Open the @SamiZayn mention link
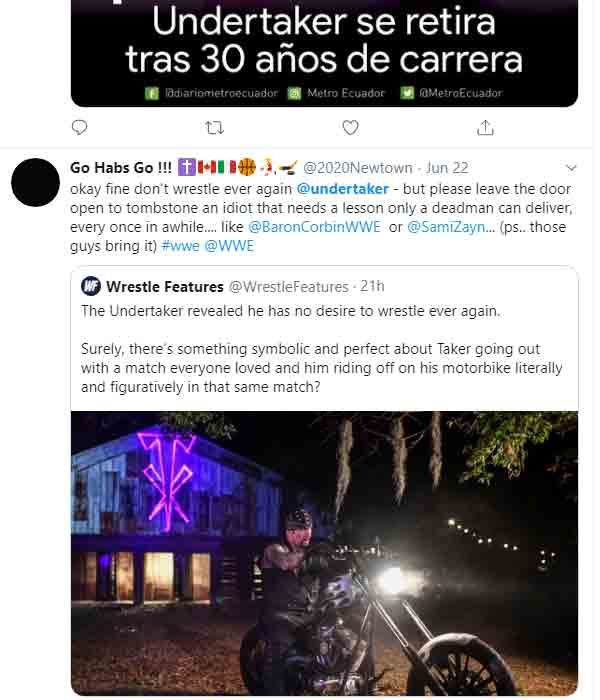Screen dimensions: 600x700 tap(451, 227)
